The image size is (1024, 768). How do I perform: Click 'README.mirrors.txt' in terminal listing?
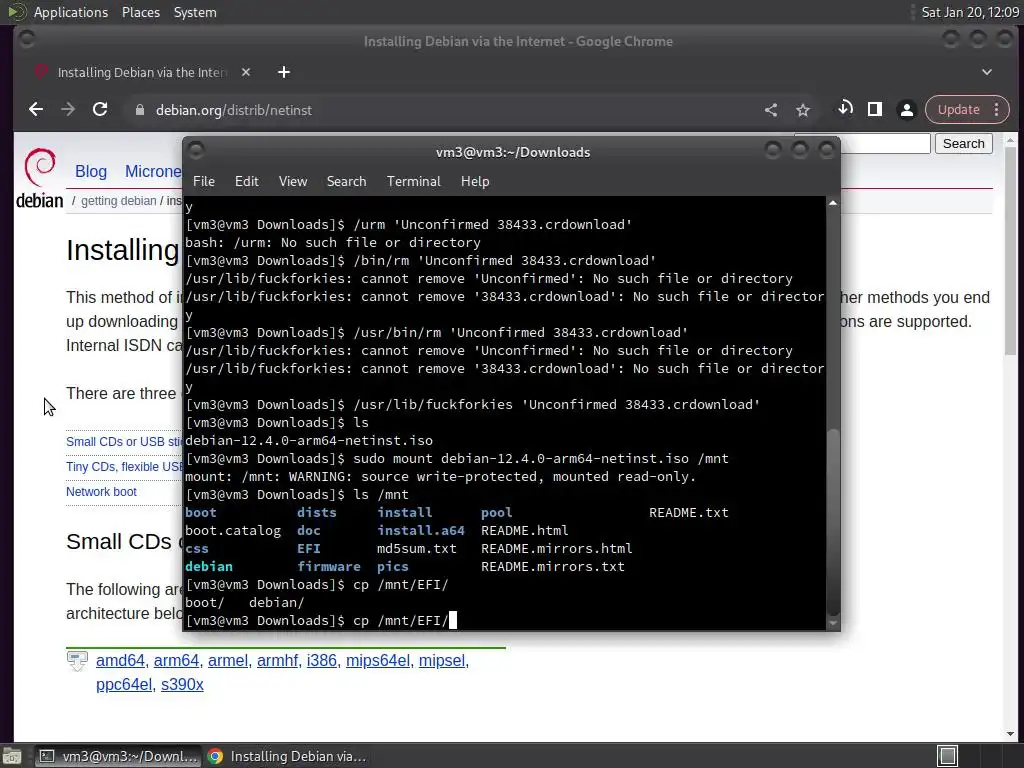pyautogui.click(x=552, y=566)
